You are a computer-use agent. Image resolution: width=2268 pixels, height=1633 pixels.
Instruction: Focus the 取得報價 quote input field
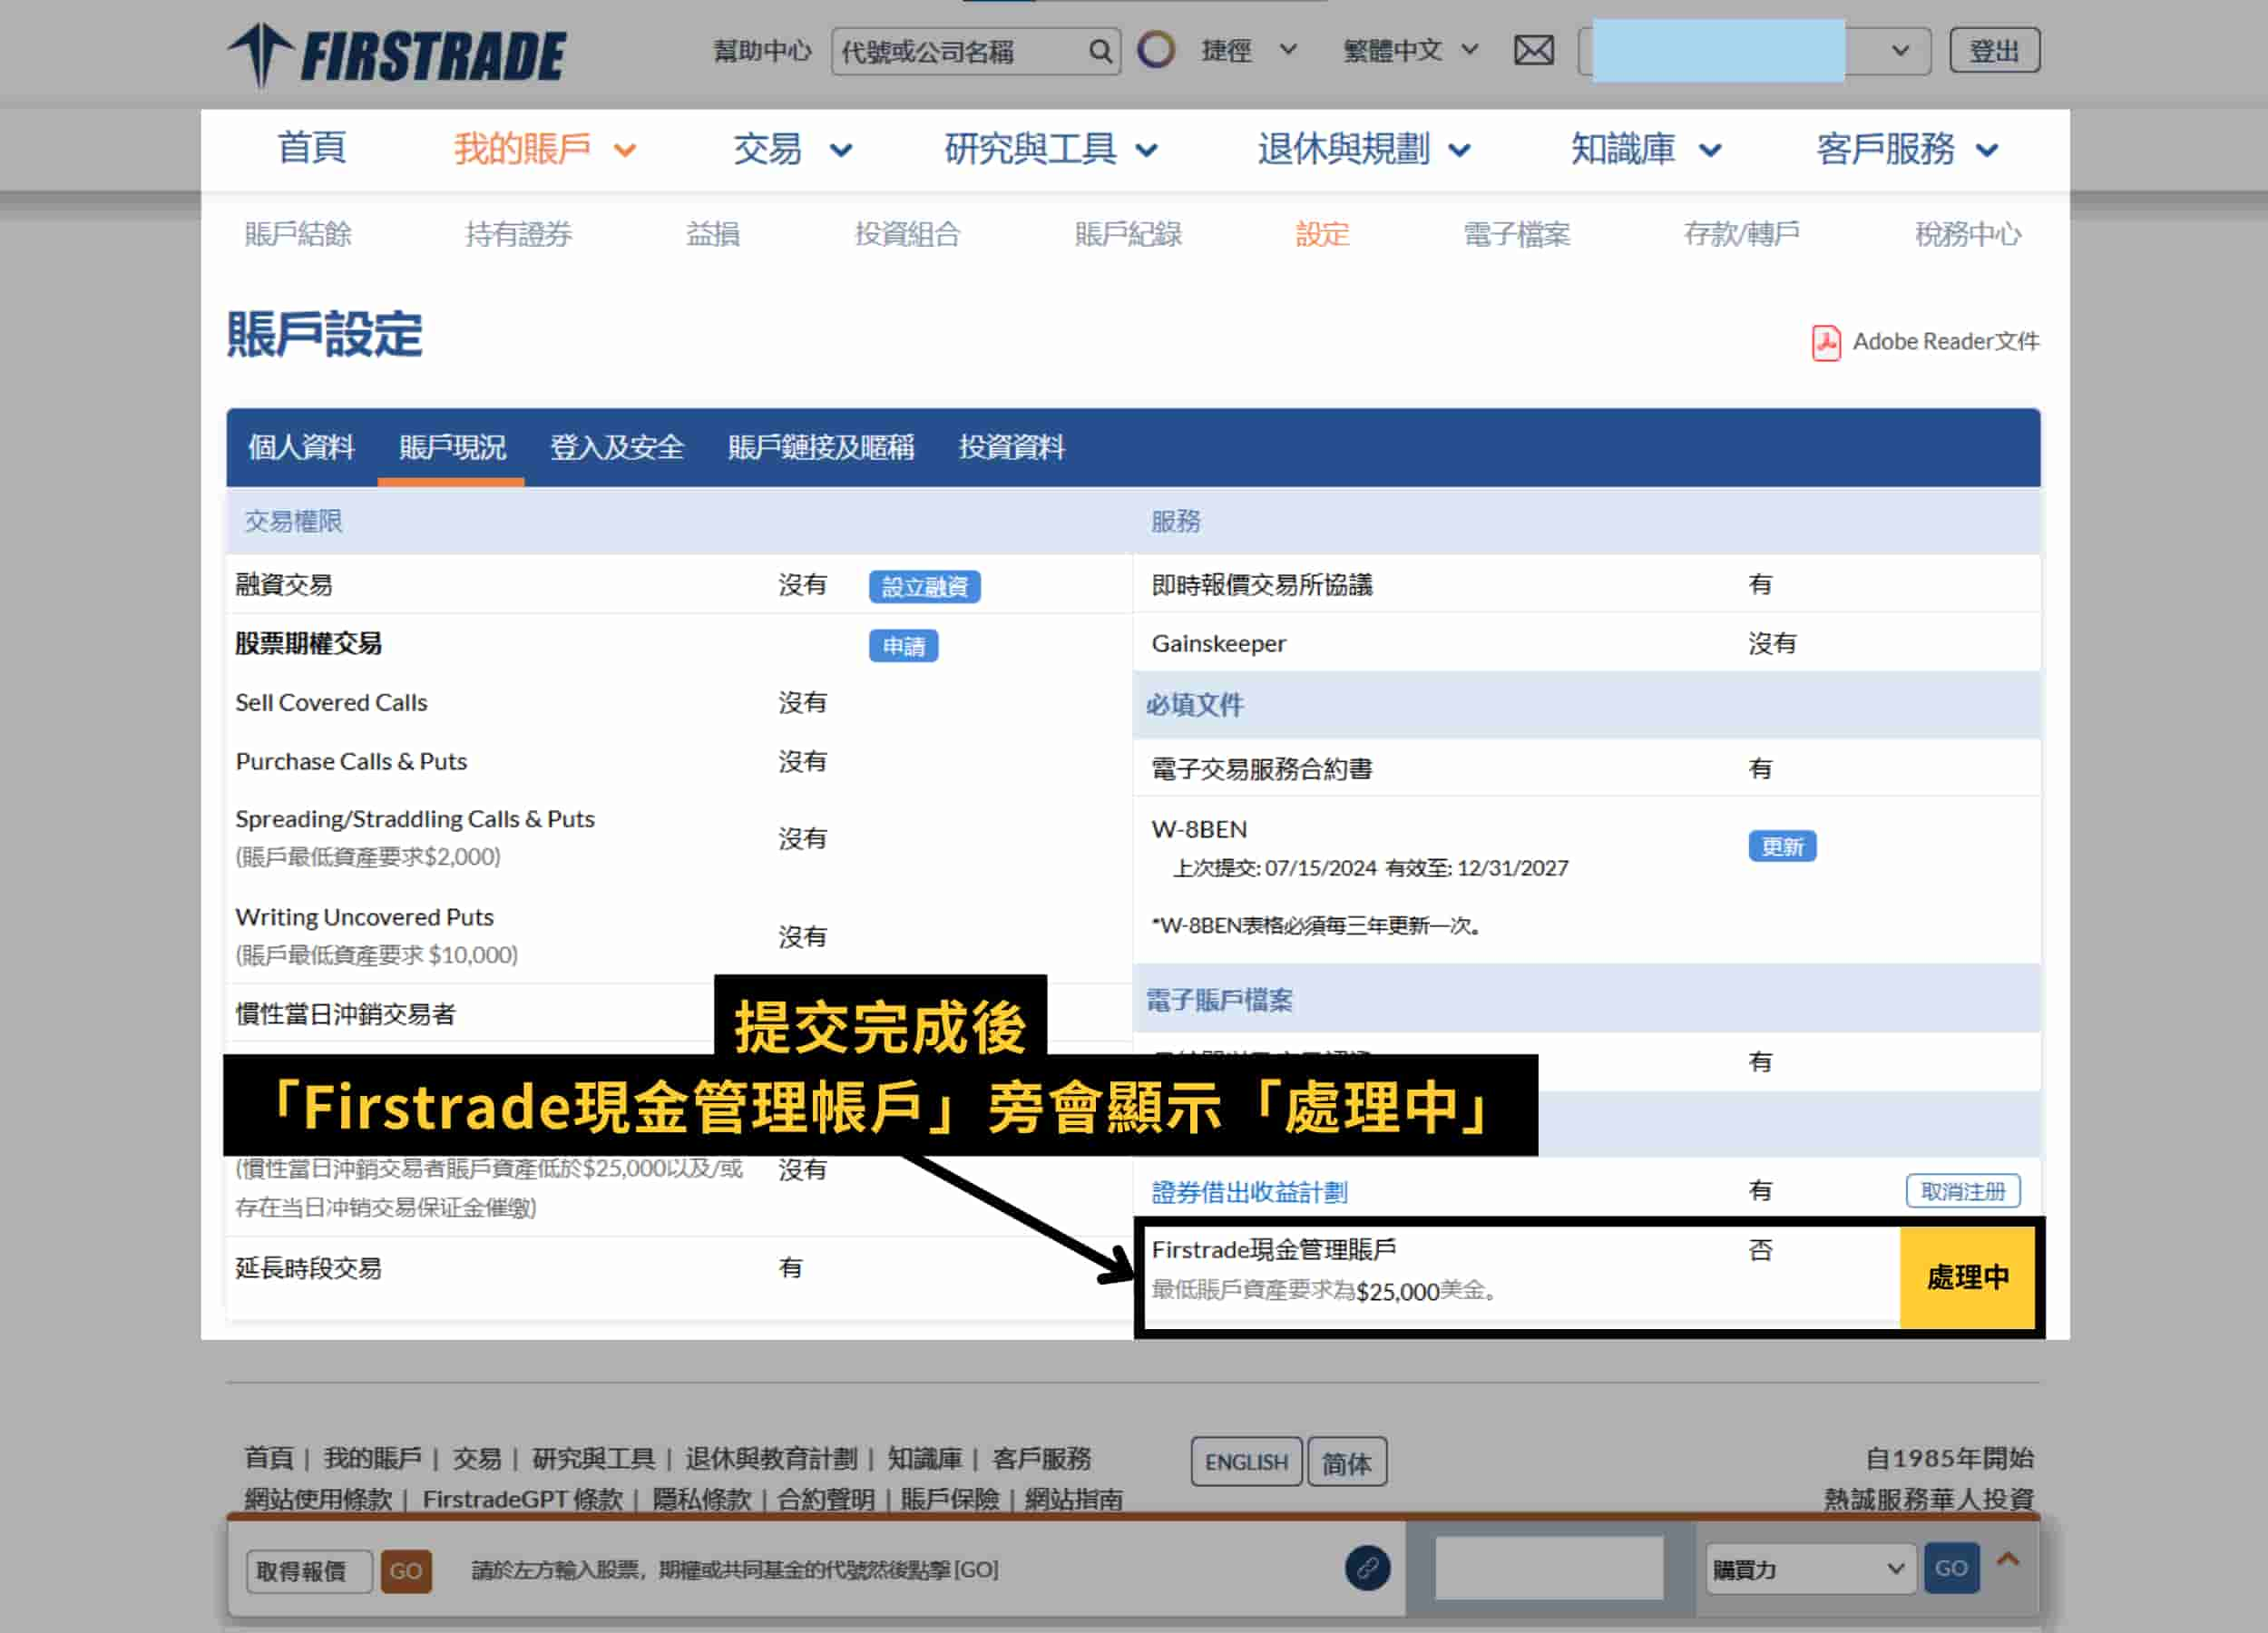point(309,1570)
